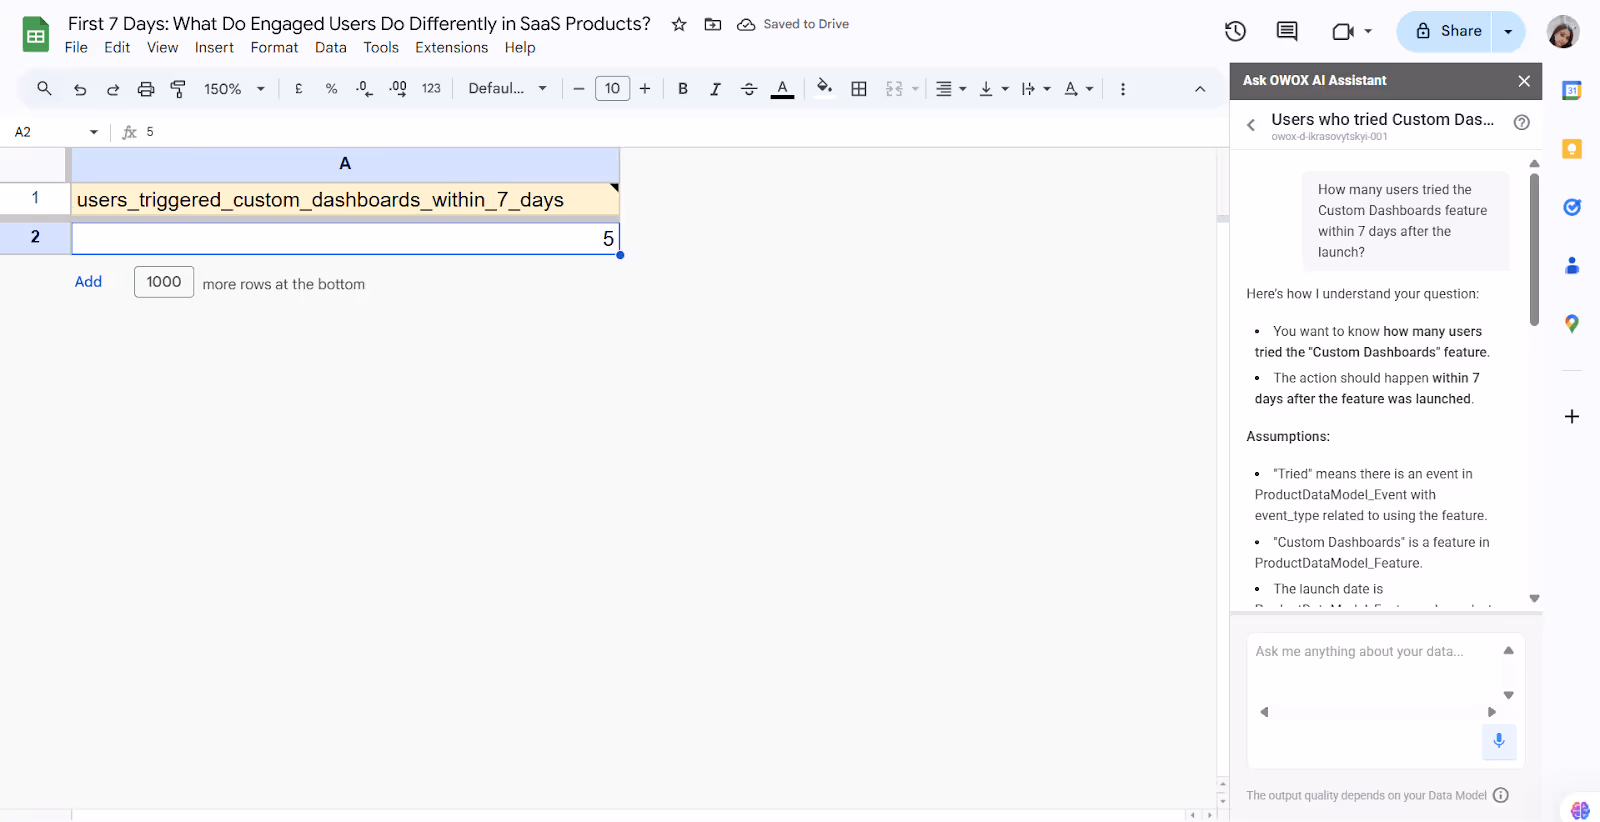
Task: Click Add more rows link
Action: [x=88, y=282]
